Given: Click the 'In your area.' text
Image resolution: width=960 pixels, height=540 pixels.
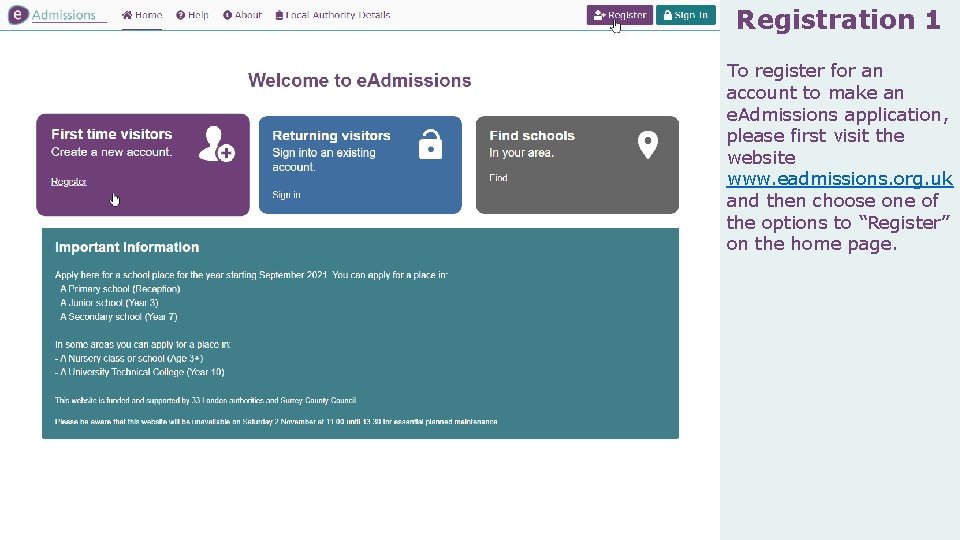Looking at the screenshot, I should (x=521, y=153).
